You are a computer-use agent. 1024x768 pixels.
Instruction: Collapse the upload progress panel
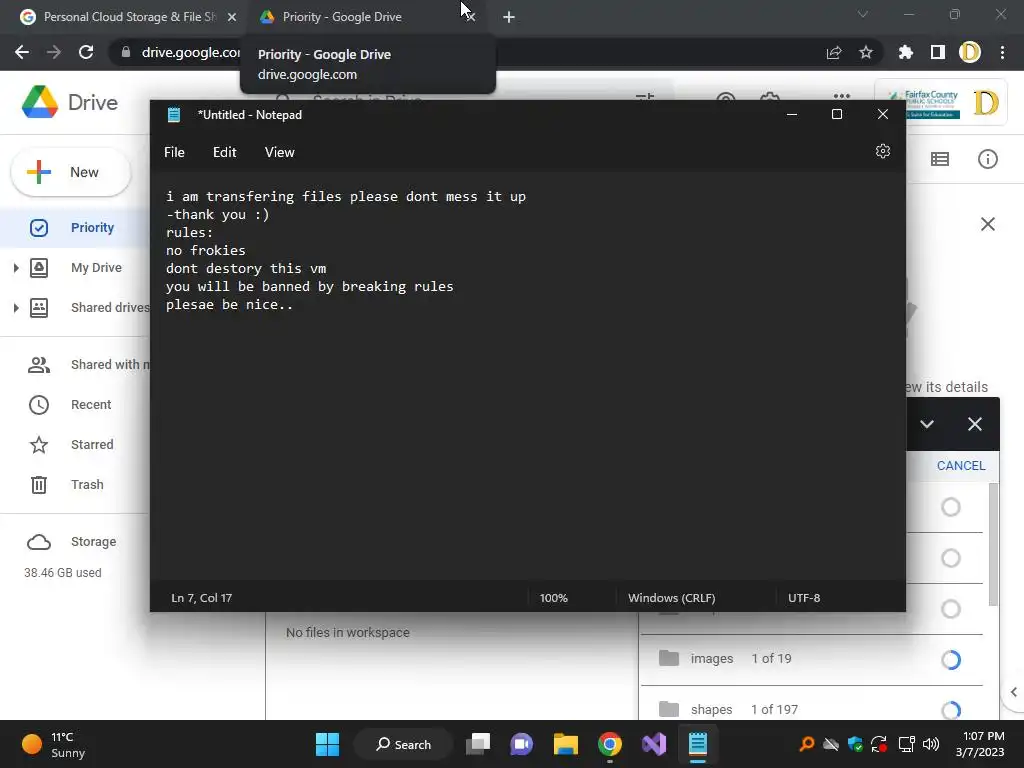click(x=927, y=424)
